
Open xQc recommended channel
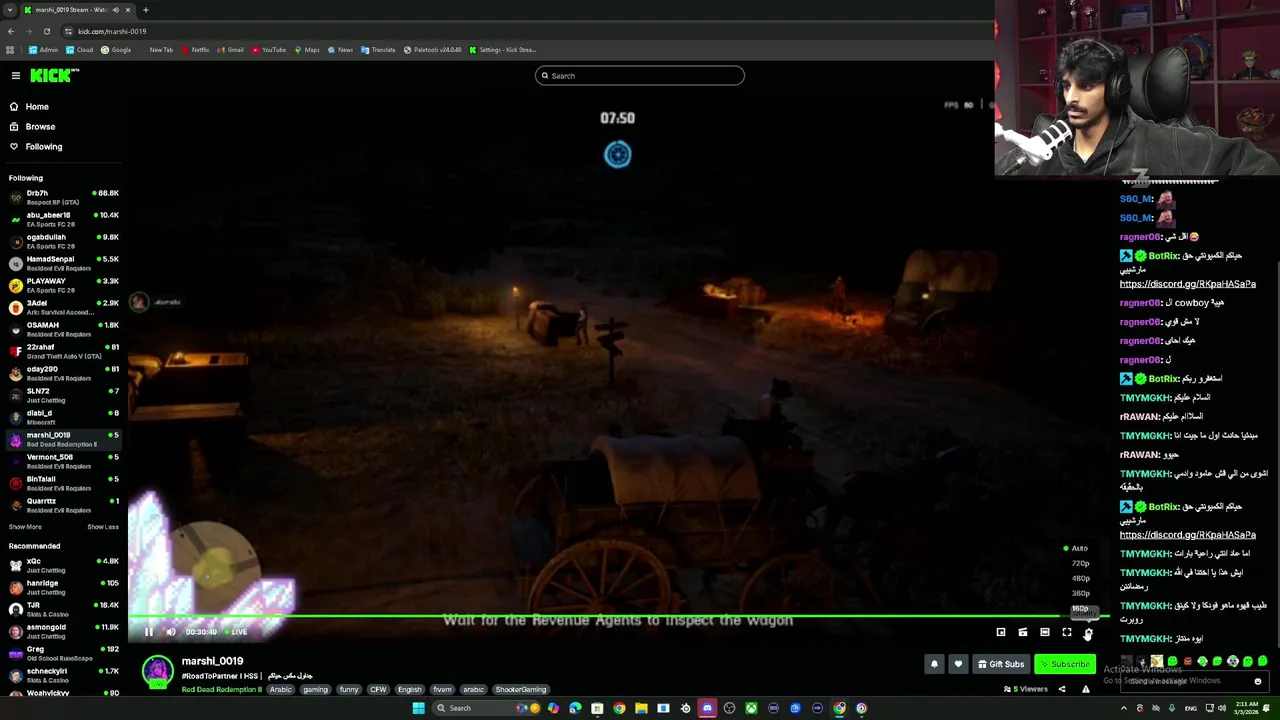(63, 565)
